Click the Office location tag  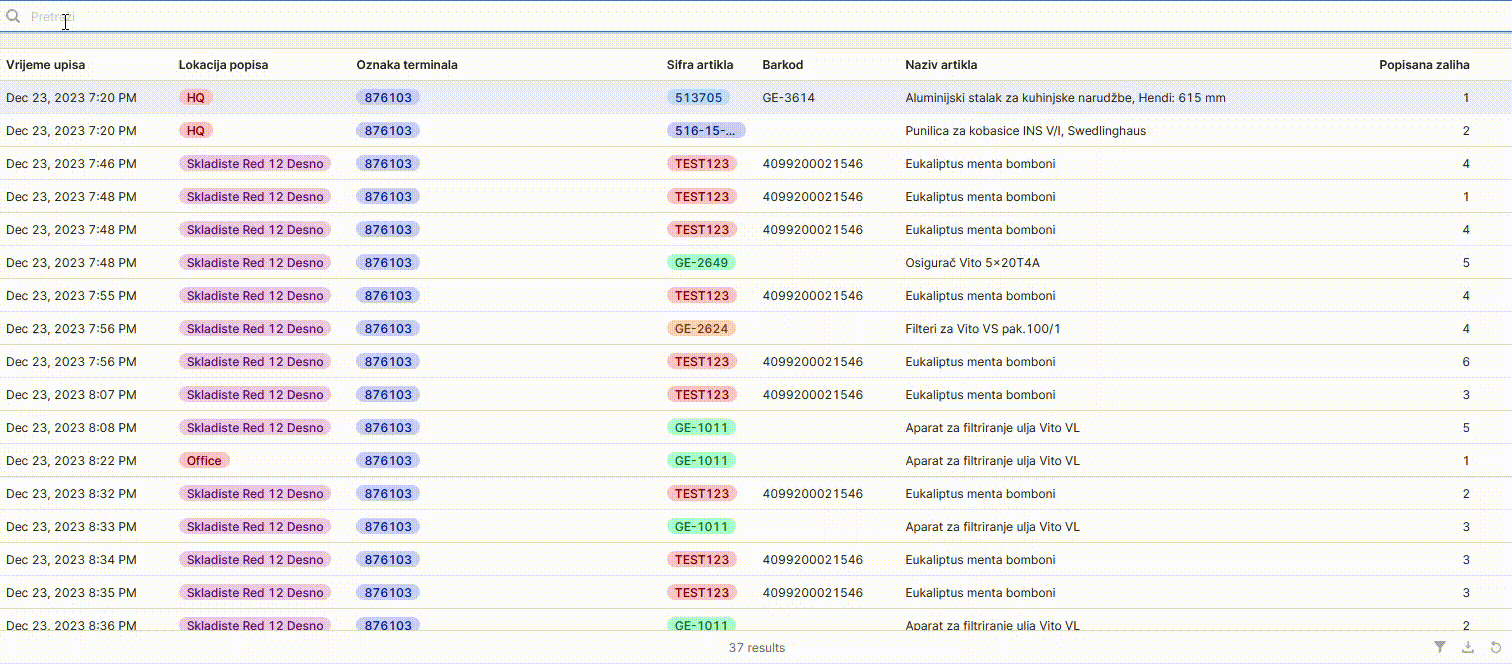(x=204, y=461)
